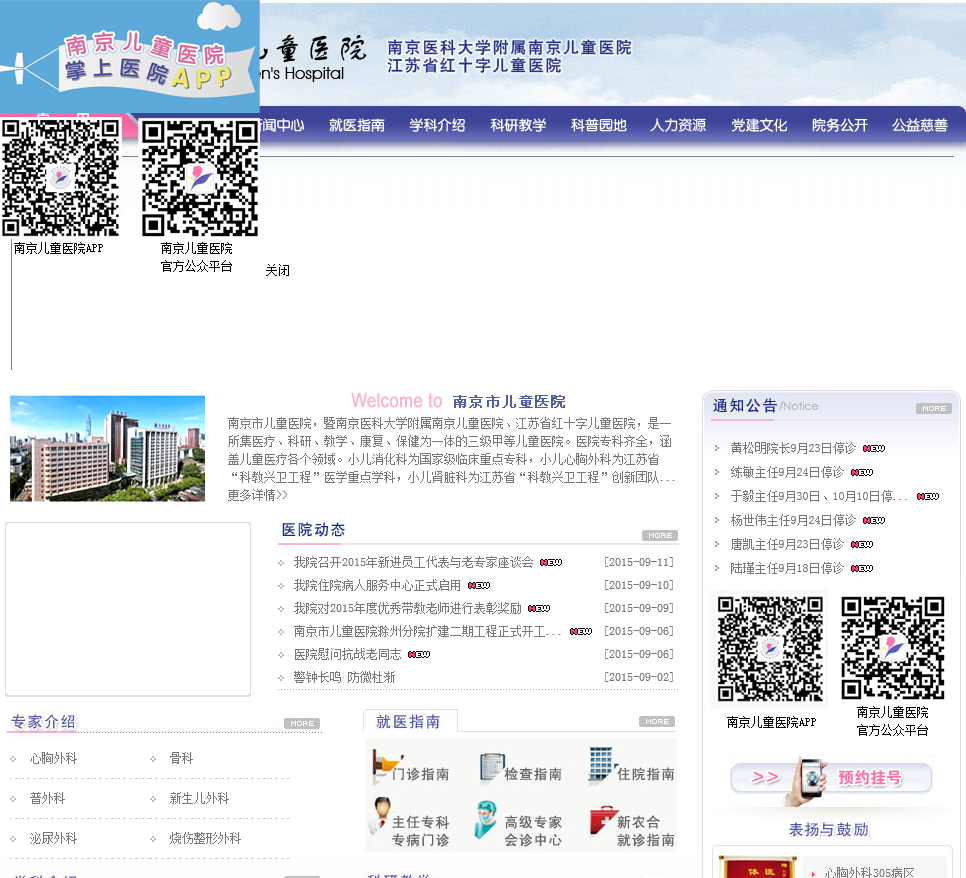Viewport: 966px width, 878px height.
Task: Open news 南京市儿童医院滁州分院扩建二期工程
Action: click(428, 632)
